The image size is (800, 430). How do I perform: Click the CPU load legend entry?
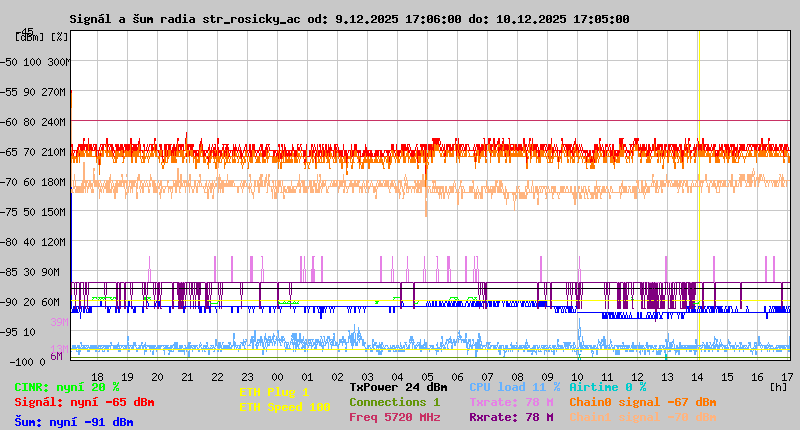tap(514, 387)
